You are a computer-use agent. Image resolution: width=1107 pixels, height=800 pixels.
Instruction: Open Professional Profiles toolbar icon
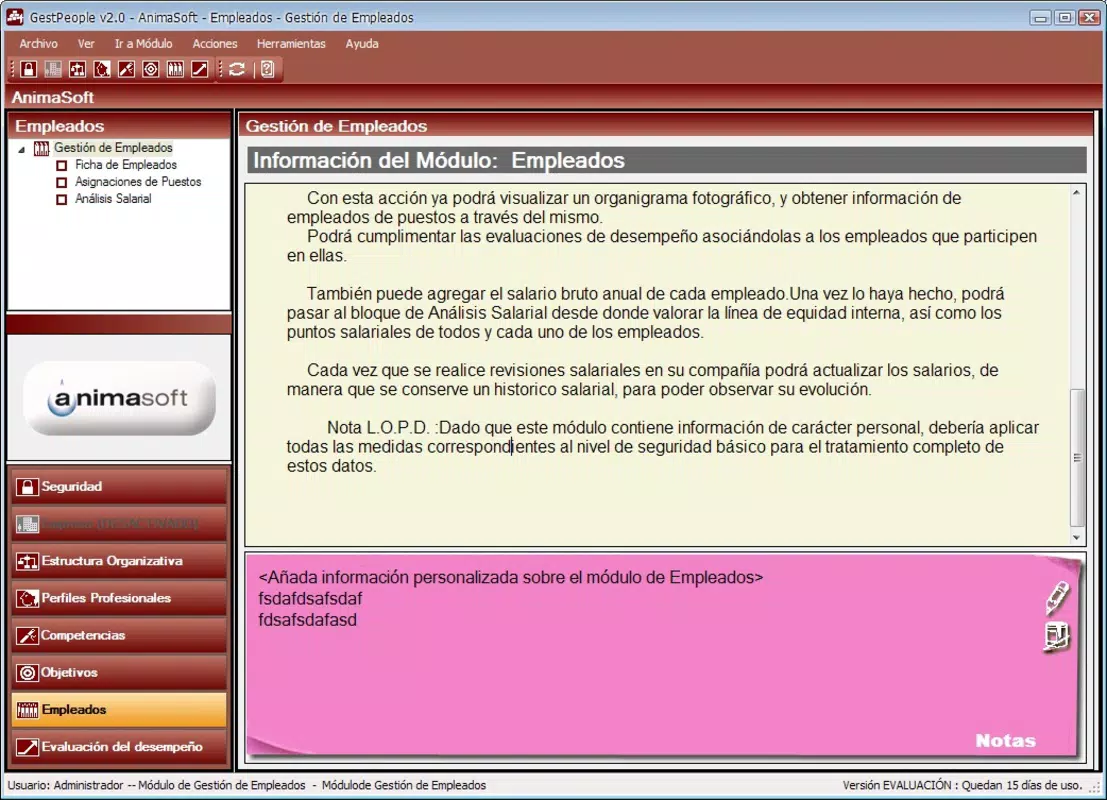(x=102, y=69)
